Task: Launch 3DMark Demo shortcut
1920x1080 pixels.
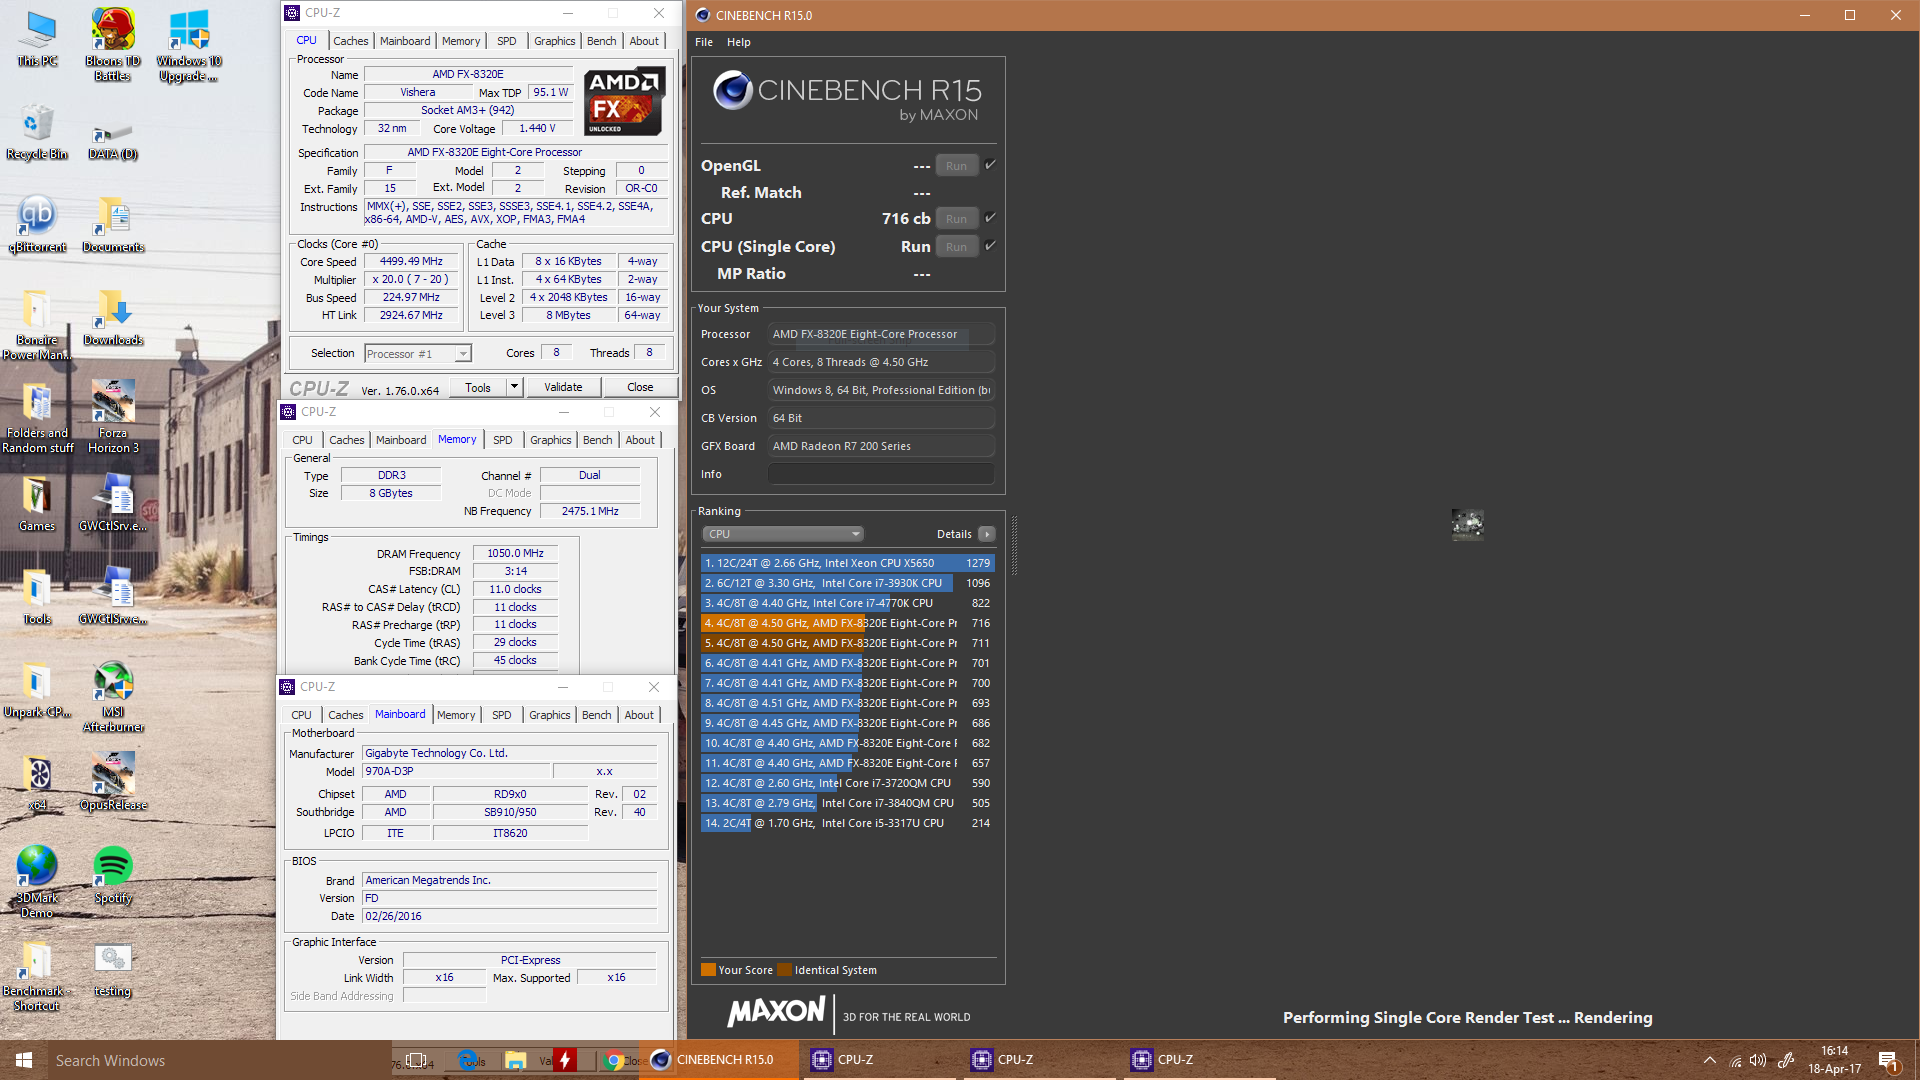Action: point(37,881)
